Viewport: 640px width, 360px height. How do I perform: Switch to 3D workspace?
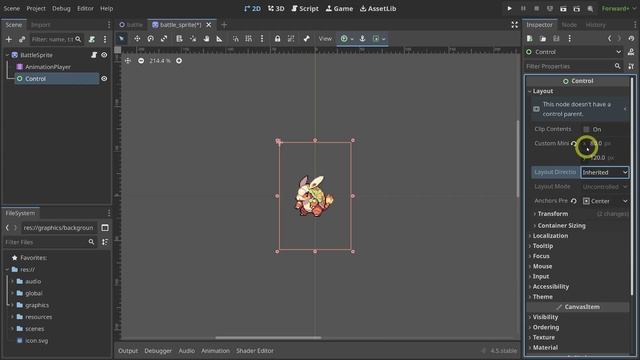click(276, 8)
